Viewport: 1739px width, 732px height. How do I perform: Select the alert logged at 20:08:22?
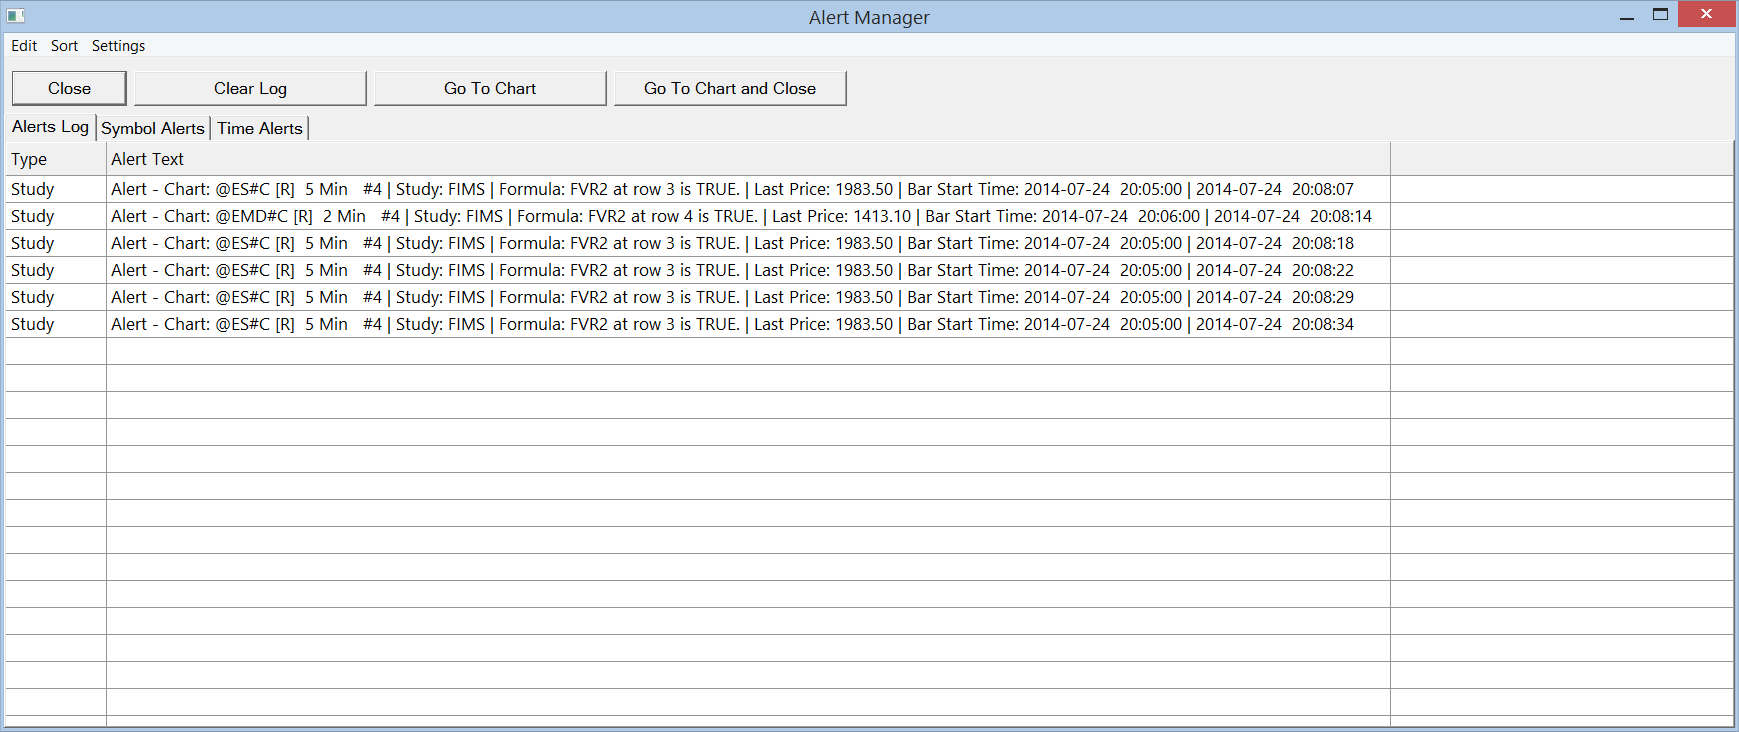[x=732, y=271]
